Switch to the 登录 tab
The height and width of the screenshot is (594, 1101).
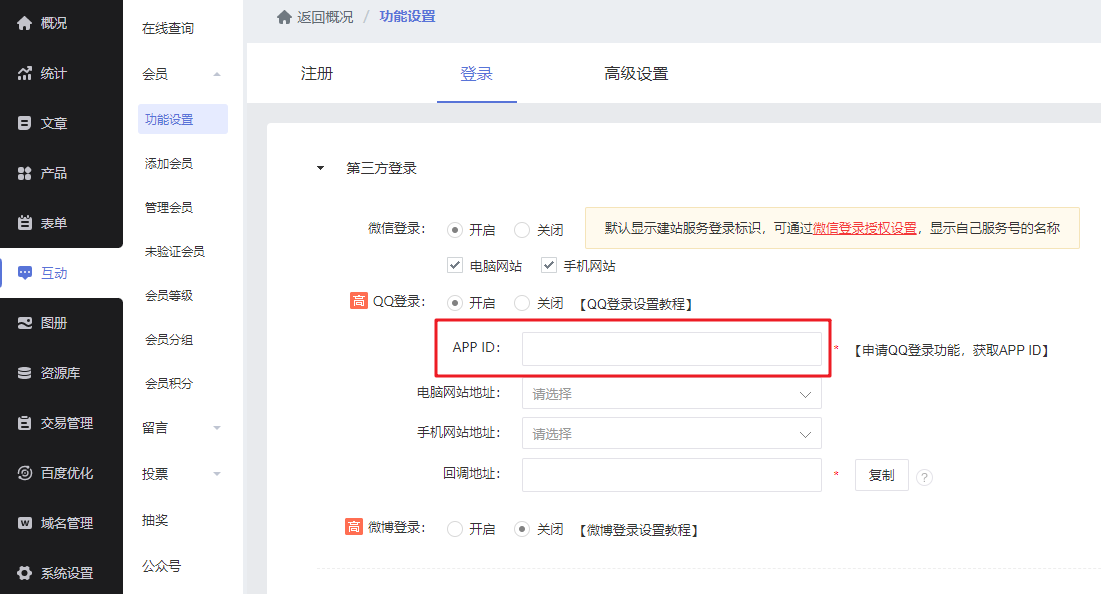477,74
